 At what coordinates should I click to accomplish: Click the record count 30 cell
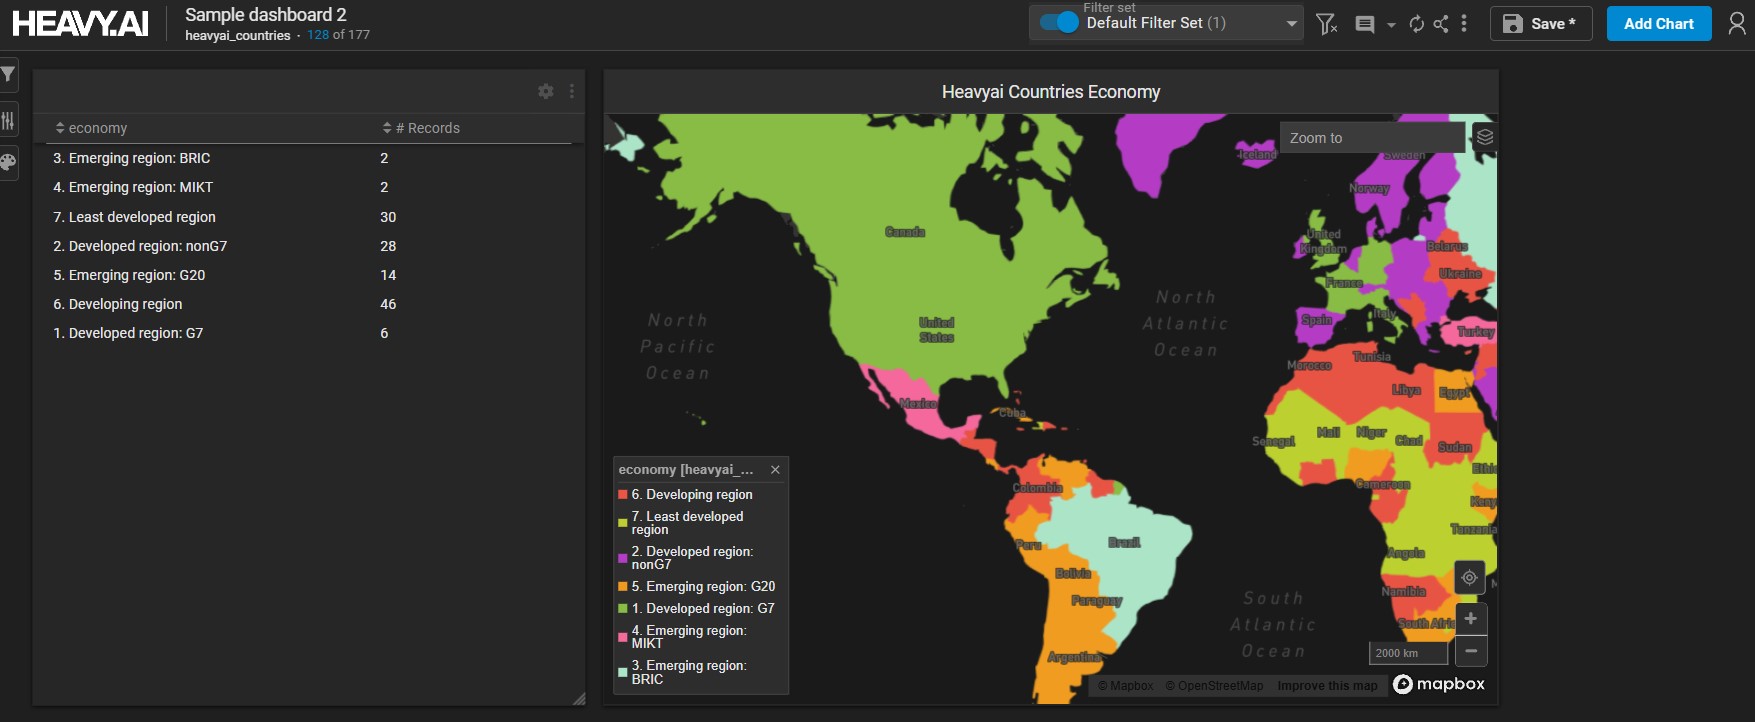[x=388, y=217]
